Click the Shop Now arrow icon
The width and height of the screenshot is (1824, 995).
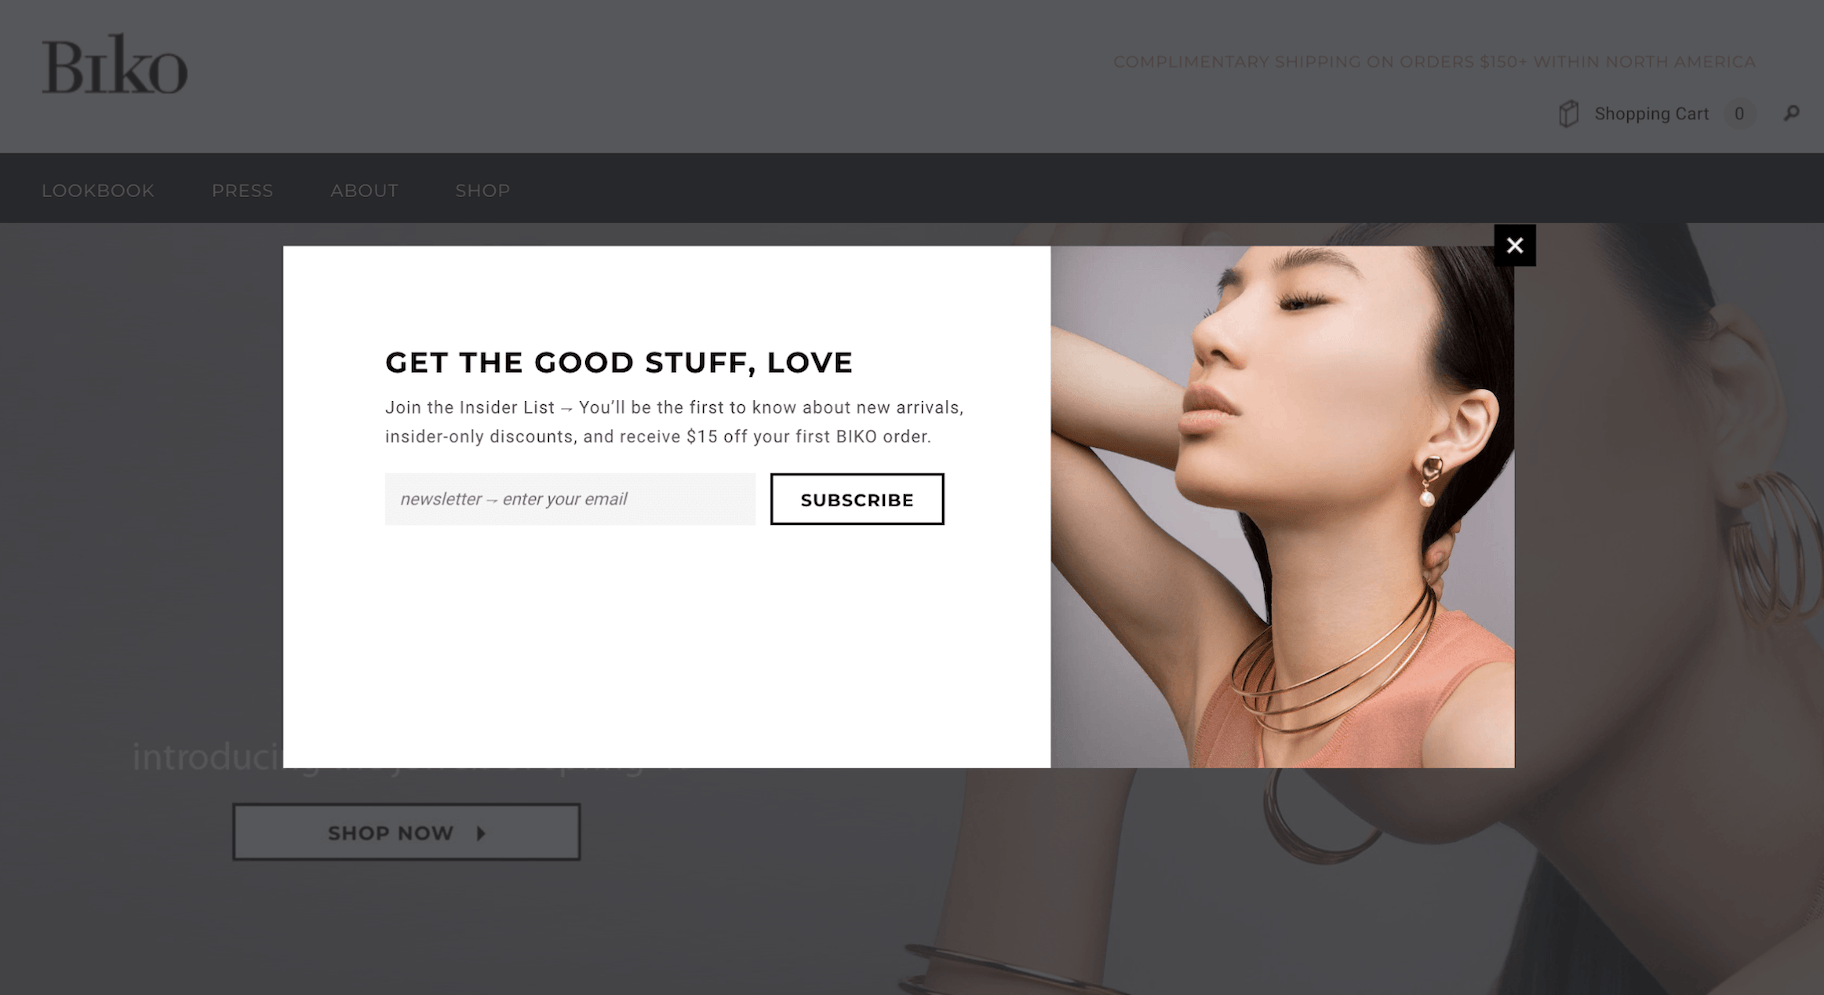[x=481, y=833]
